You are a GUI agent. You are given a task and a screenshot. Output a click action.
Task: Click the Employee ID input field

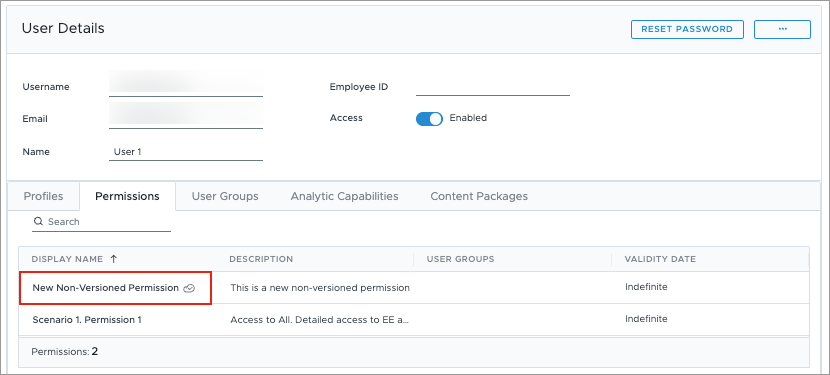pyautogui.click(x=493, y=86)
